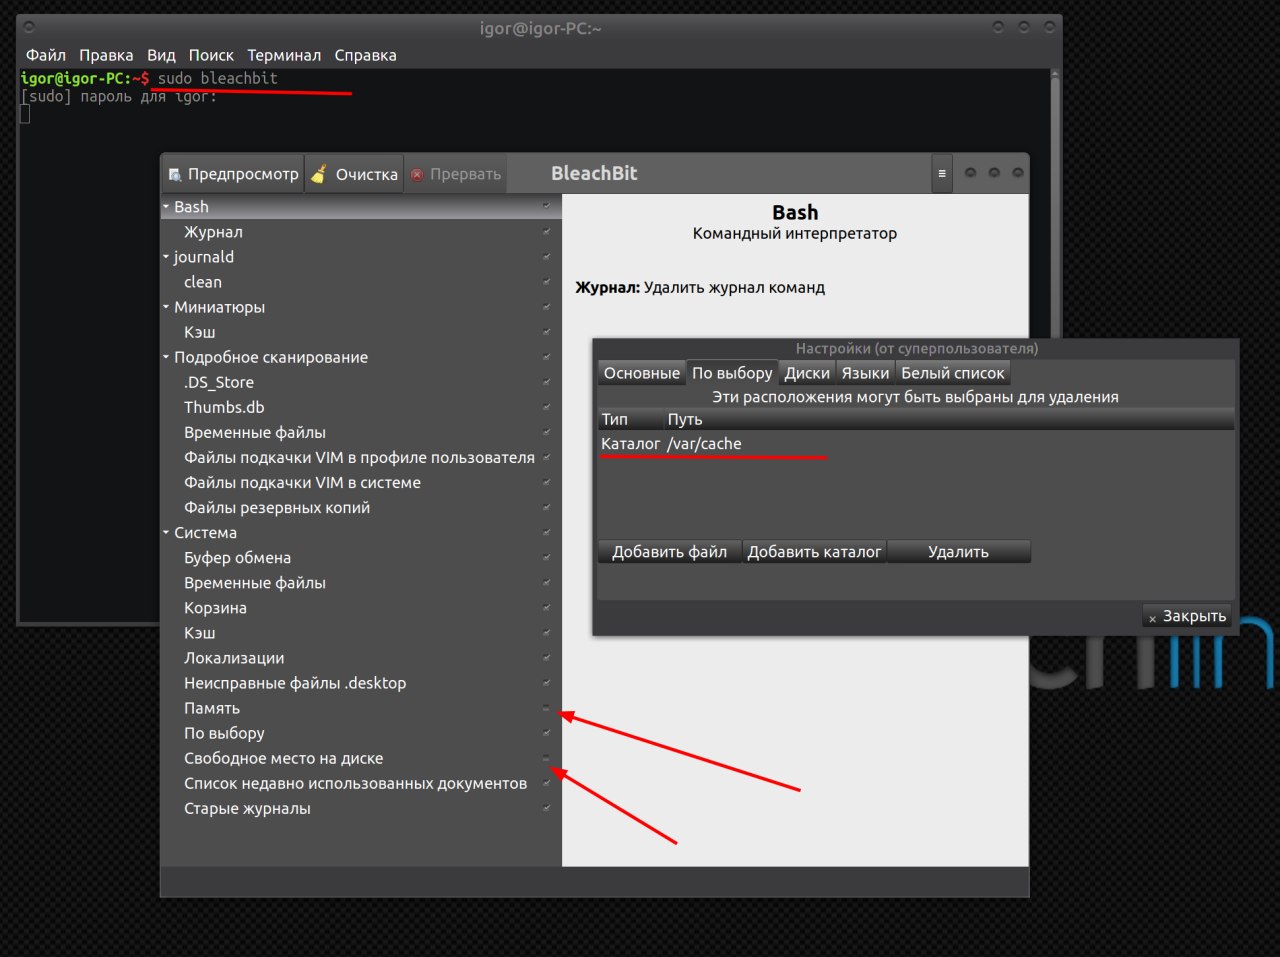Collapse the Миниатюры tree group

(x=166, y=307)
